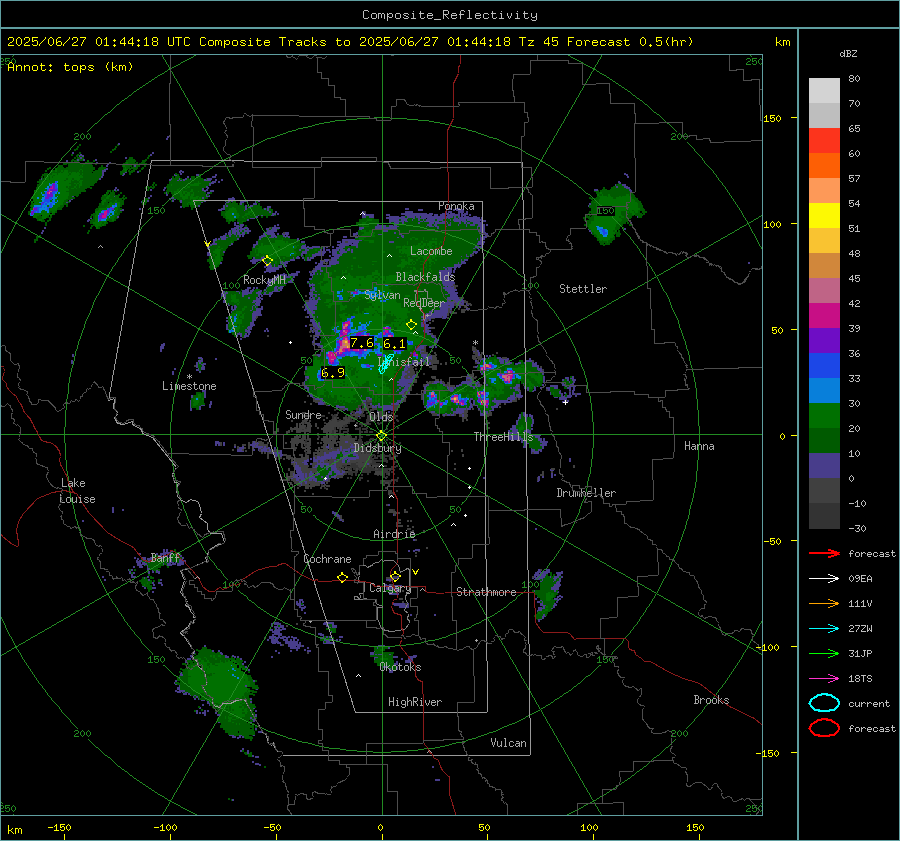Select the 6.1 storm top label
900x841 pixels.
pos(394,344)
